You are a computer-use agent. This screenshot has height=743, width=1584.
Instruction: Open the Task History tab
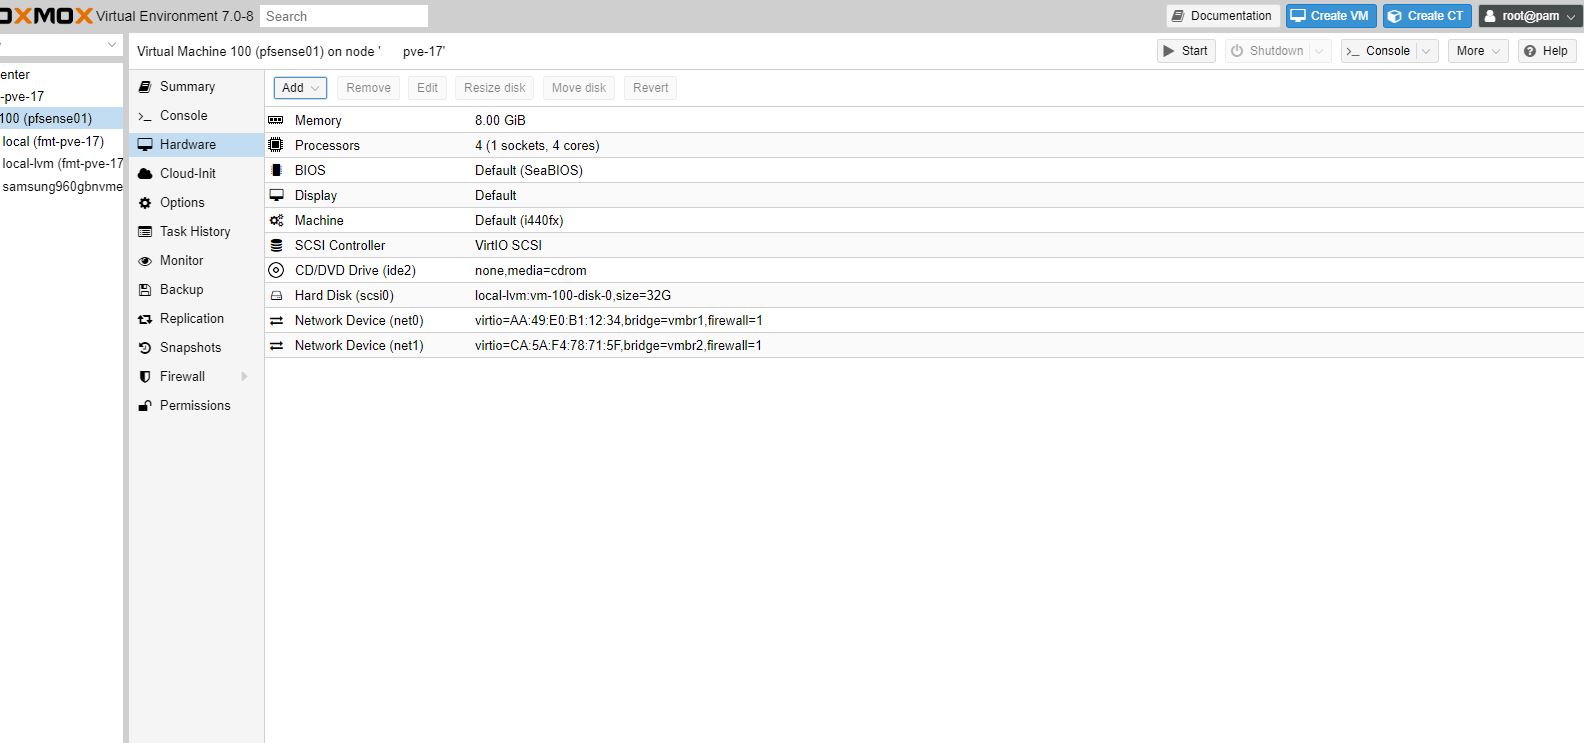pyautogui.click(x=196, y=232)
